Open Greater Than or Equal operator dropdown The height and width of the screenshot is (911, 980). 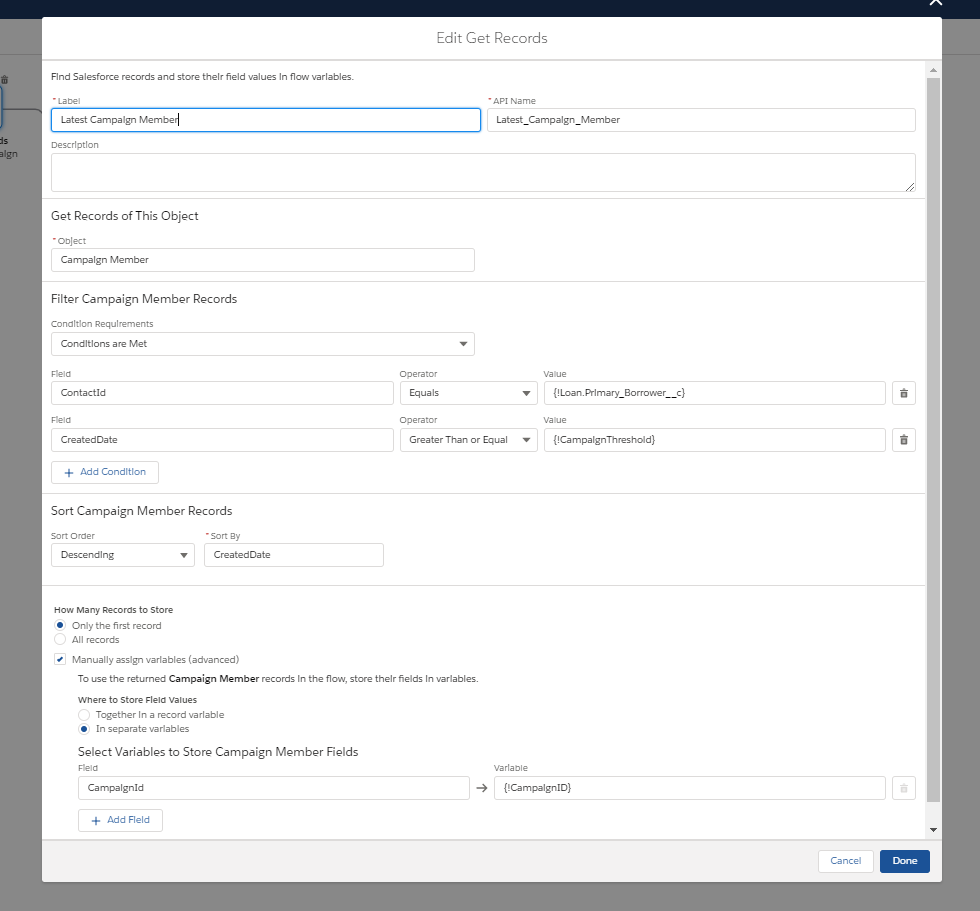468,440
